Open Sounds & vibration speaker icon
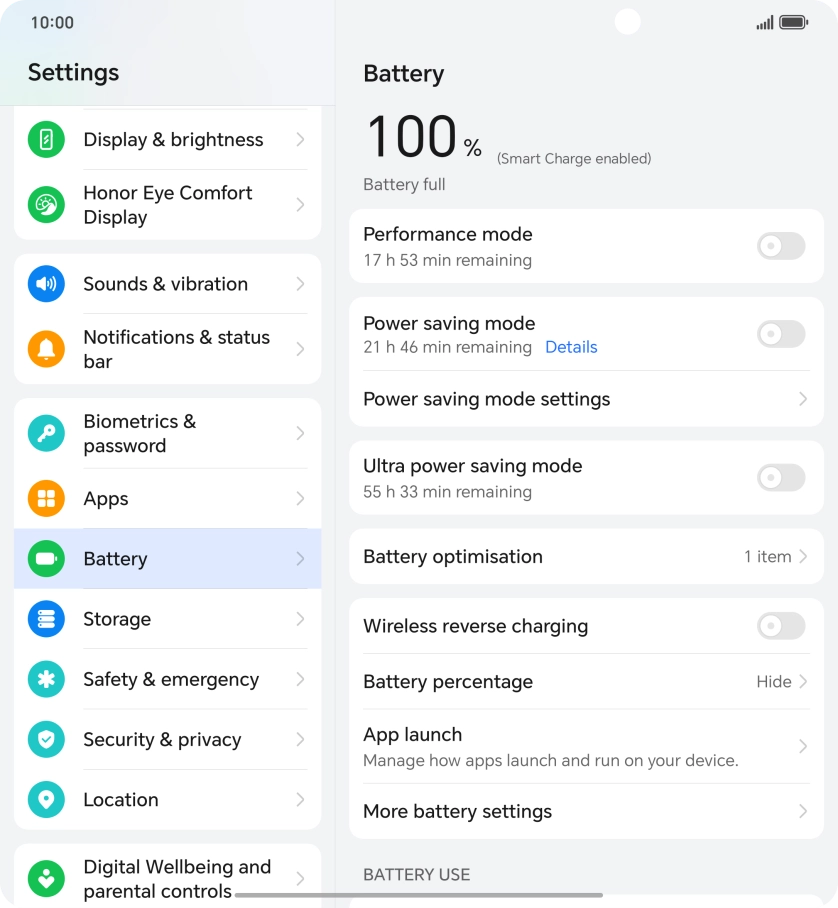838x908 pixels. click(x=46, y=284)
